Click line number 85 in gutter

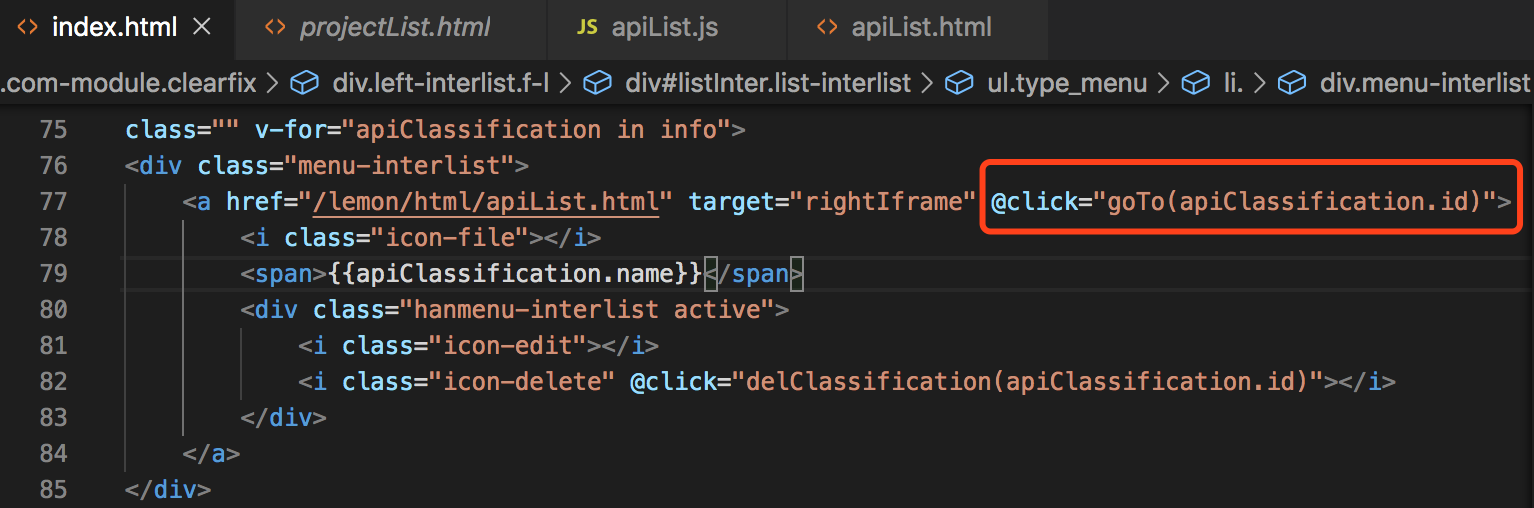pyautogui.click(x=52, y=489)
